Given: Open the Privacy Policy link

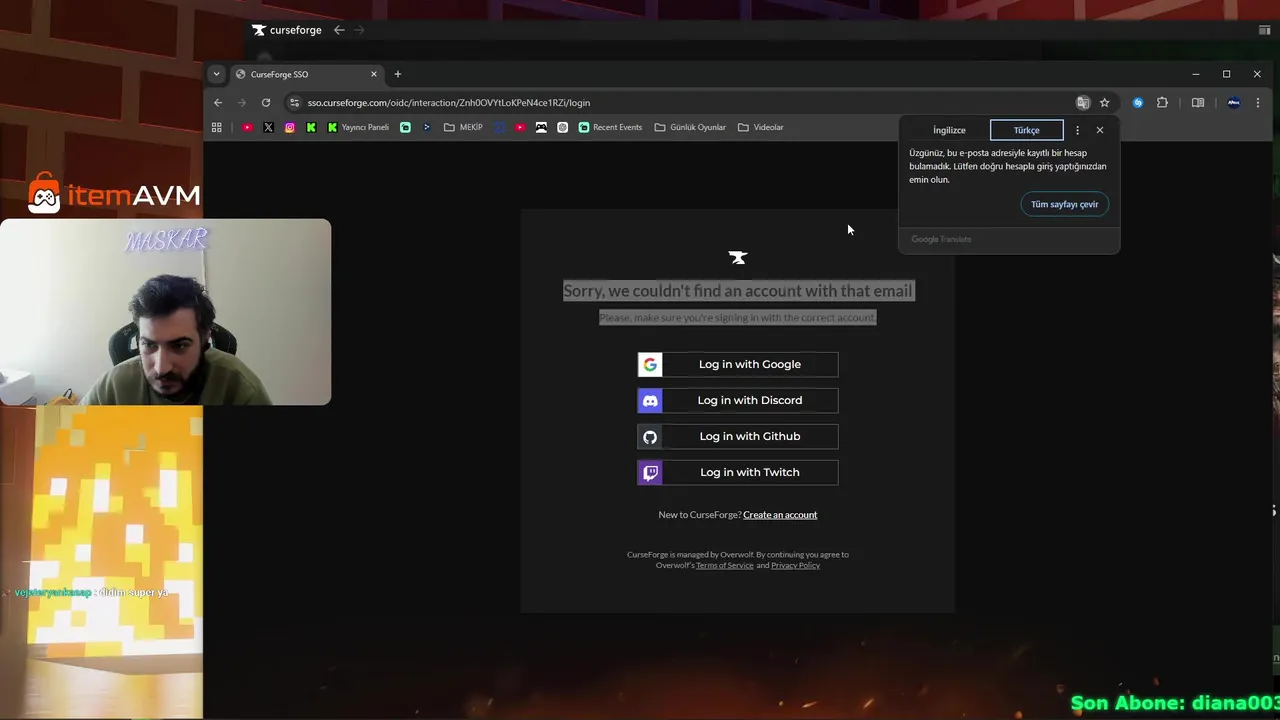Looking at the screenshot, I should click(x=795, y=566).
